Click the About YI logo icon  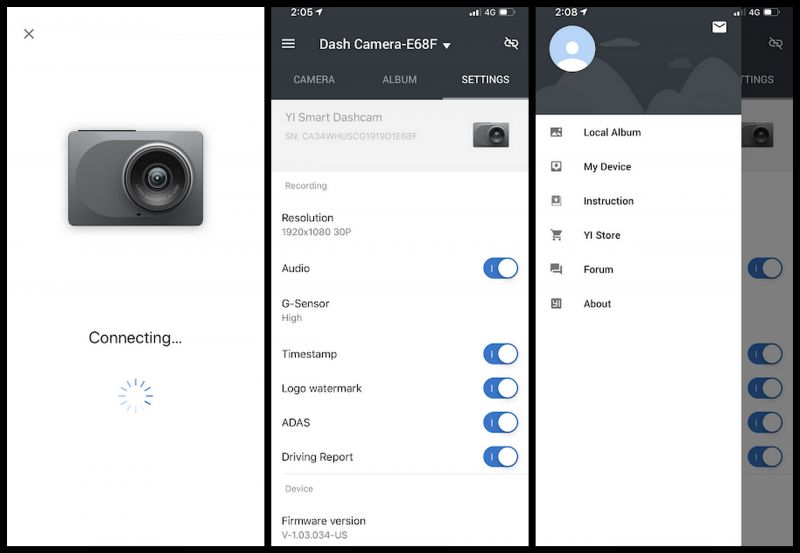pyautogui.click(x=556, y=304)
